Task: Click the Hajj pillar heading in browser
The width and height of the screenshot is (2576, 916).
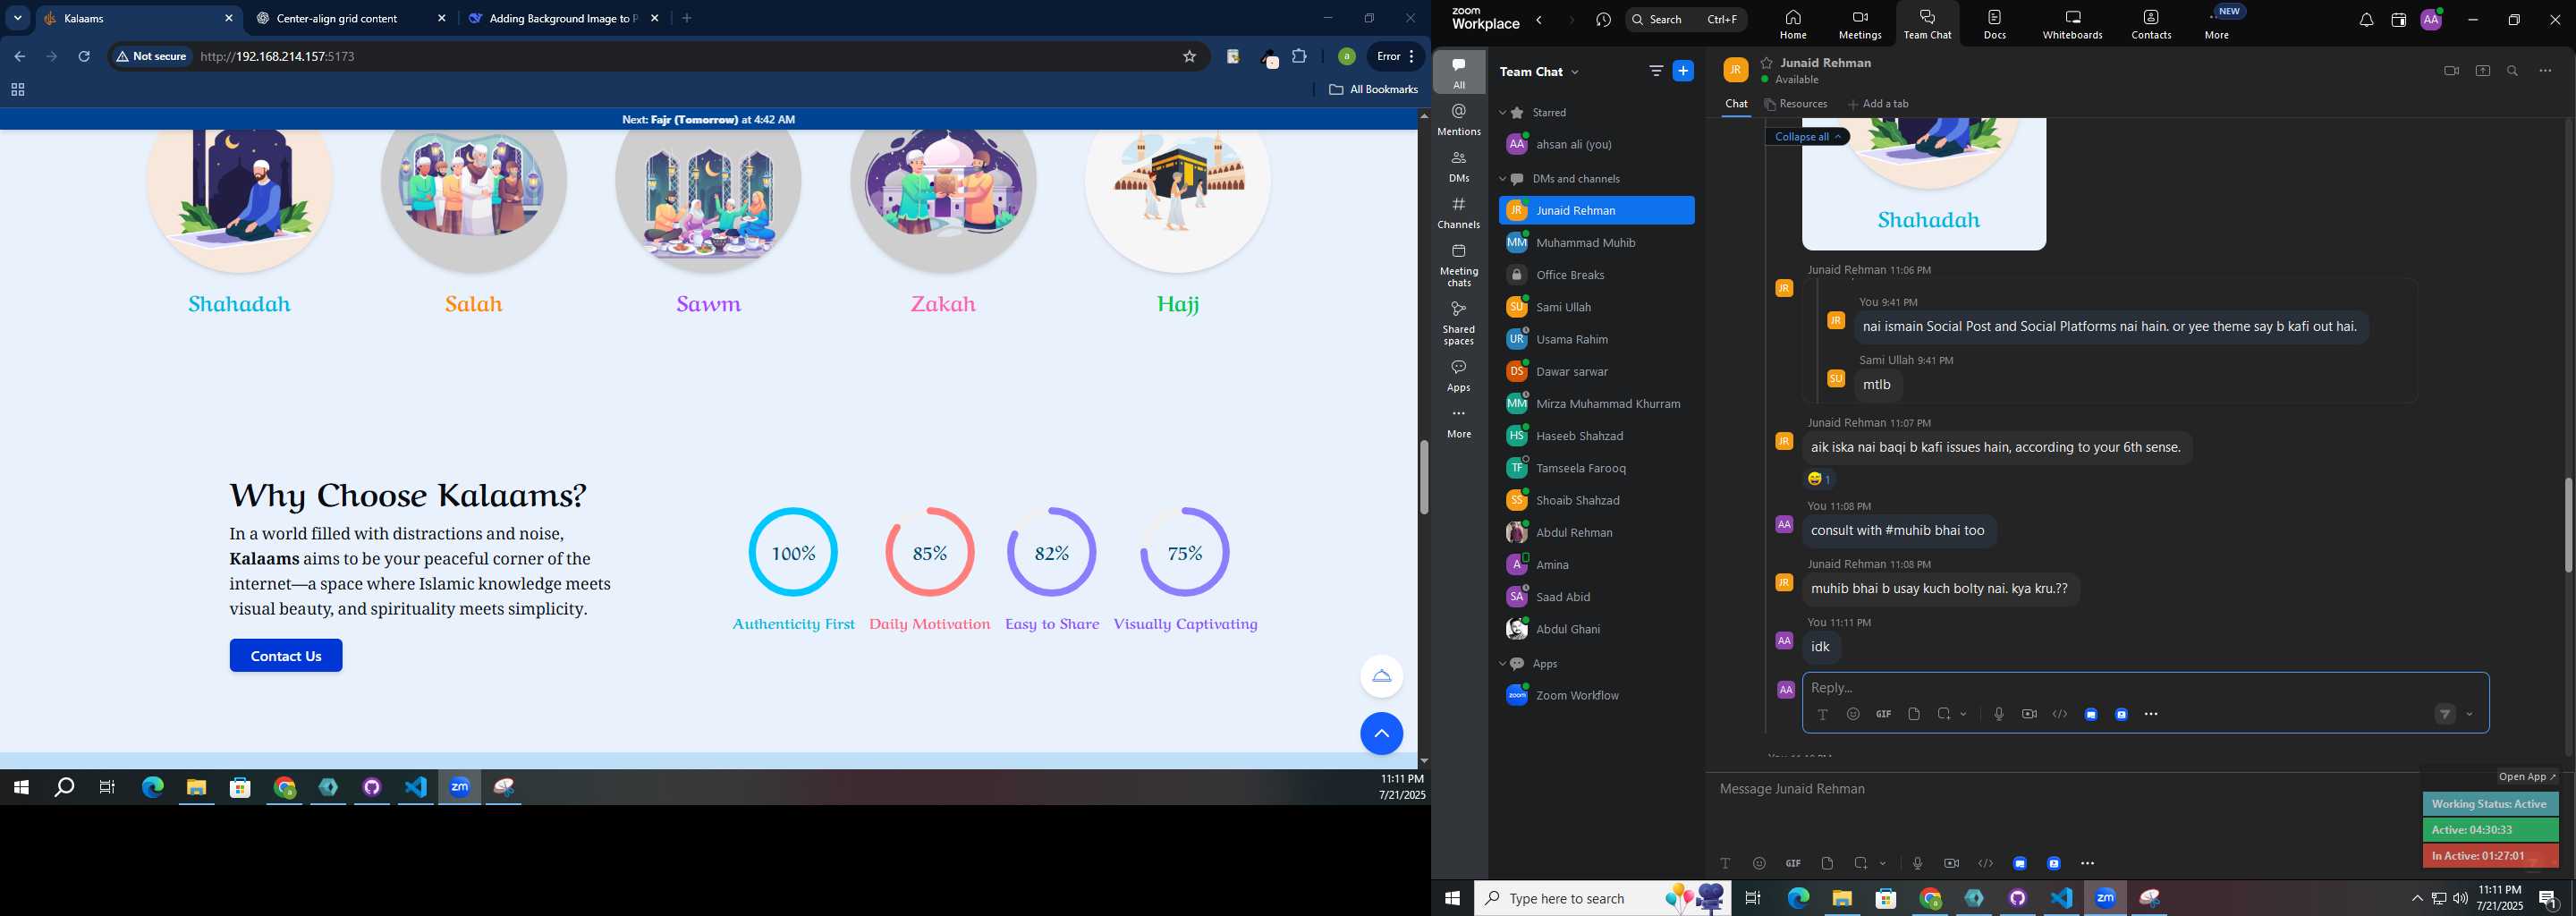Action: (x=1178, y=304)
